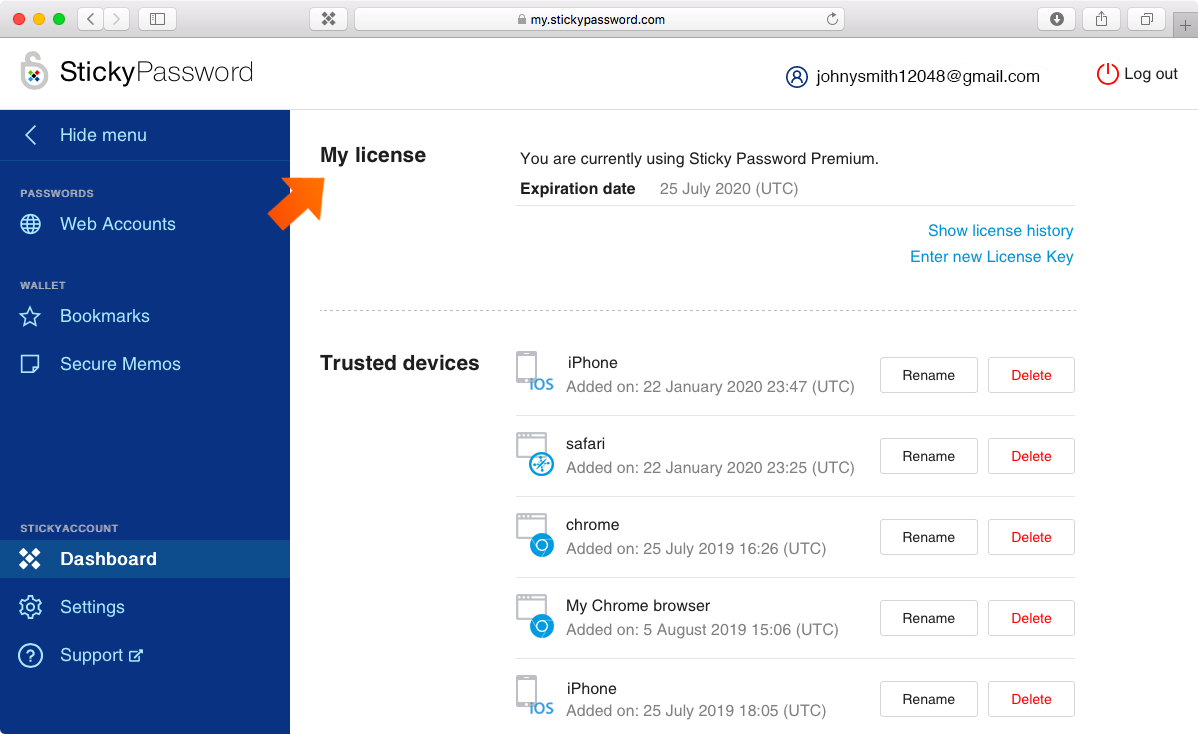Delete My Chrome browser device
Viewport: 1198px width, 734px height.
1031,618
